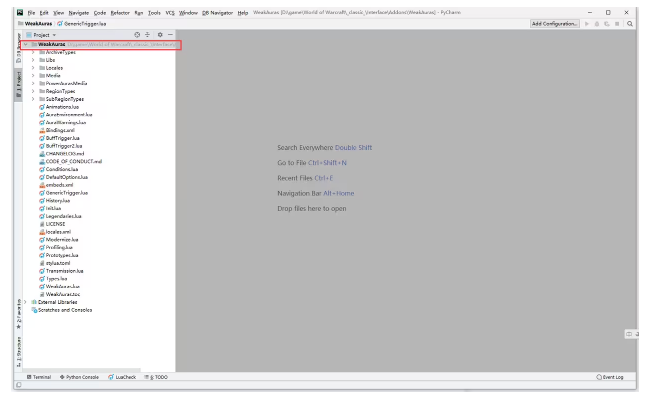Open the Navigate menu
The width and height of the screenshot is (655, 398).
[x=79, y=13]
